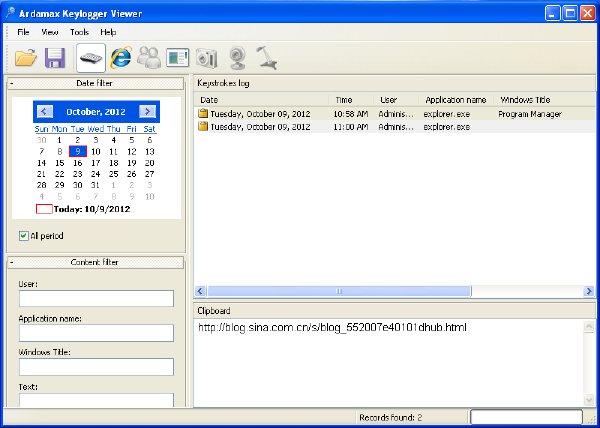The height and width of the screenshot is (428, 600).
Task: Go to the previous month in calendar
Action: point(44,112)
